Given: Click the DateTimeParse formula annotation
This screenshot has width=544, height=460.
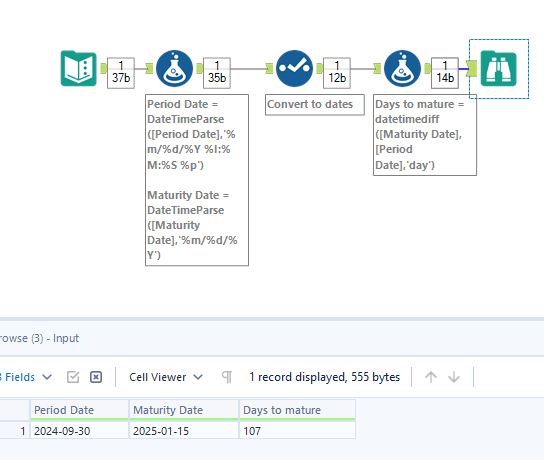Looking at the screenshot, I should (x=197, y=180).
